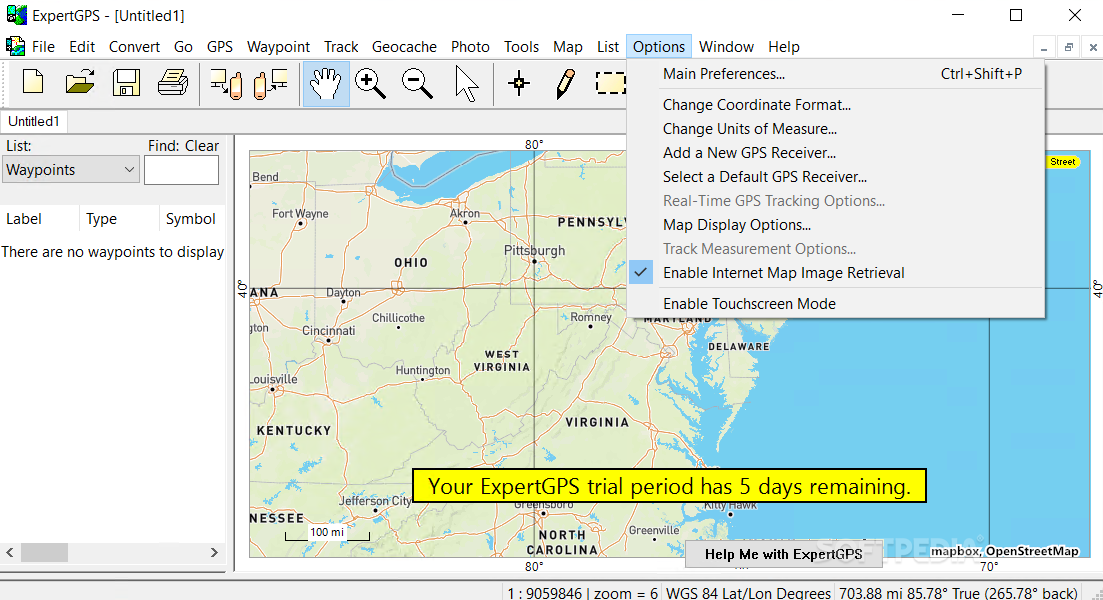Print the map with the printer icon
1103x600 pixels.
click(173, 83)
